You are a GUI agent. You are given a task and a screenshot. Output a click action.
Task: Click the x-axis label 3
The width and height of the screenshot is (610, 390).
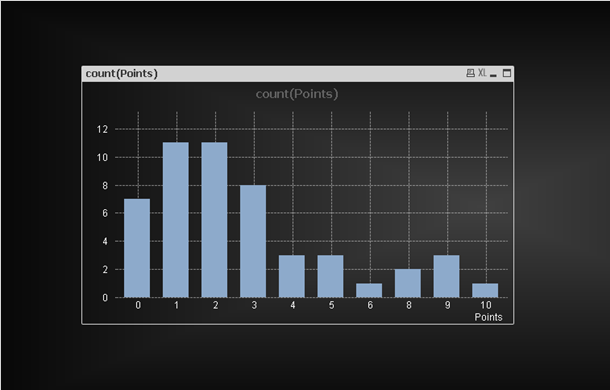254,305
